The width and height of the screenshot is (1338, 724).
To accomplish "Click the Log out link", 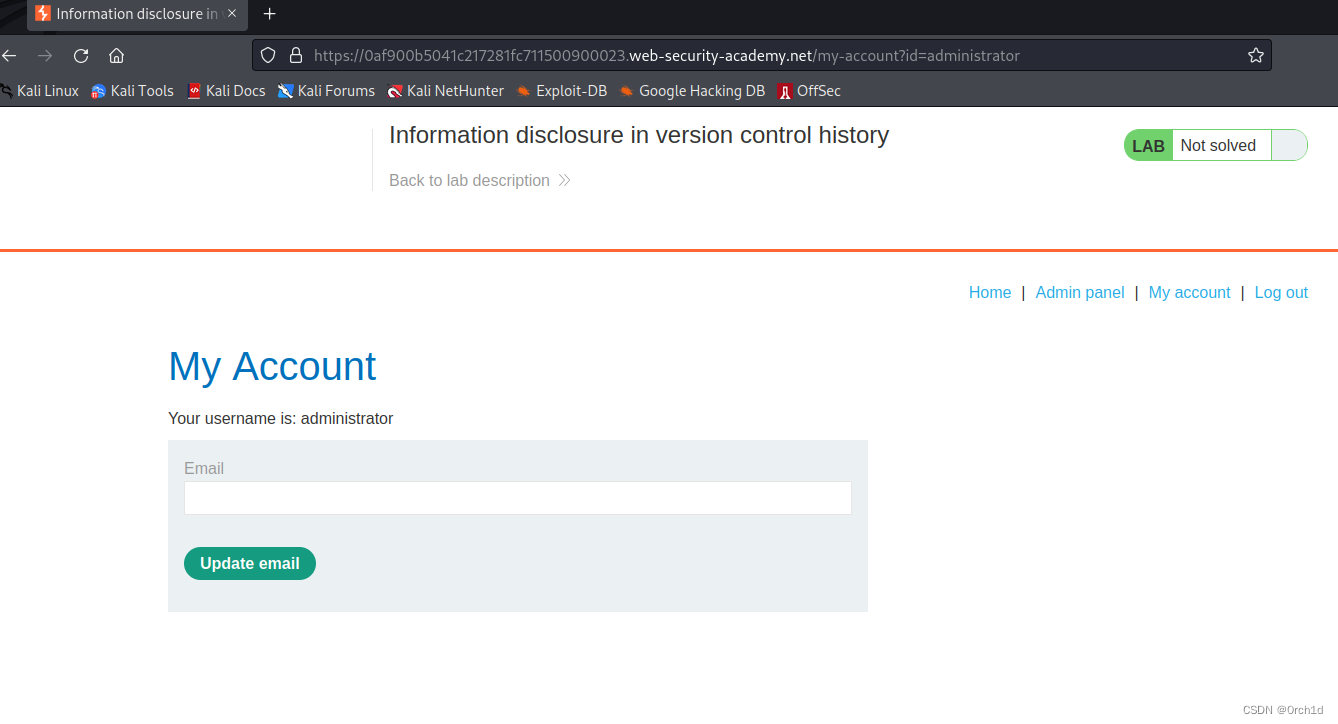I will tap(1281, 293).
